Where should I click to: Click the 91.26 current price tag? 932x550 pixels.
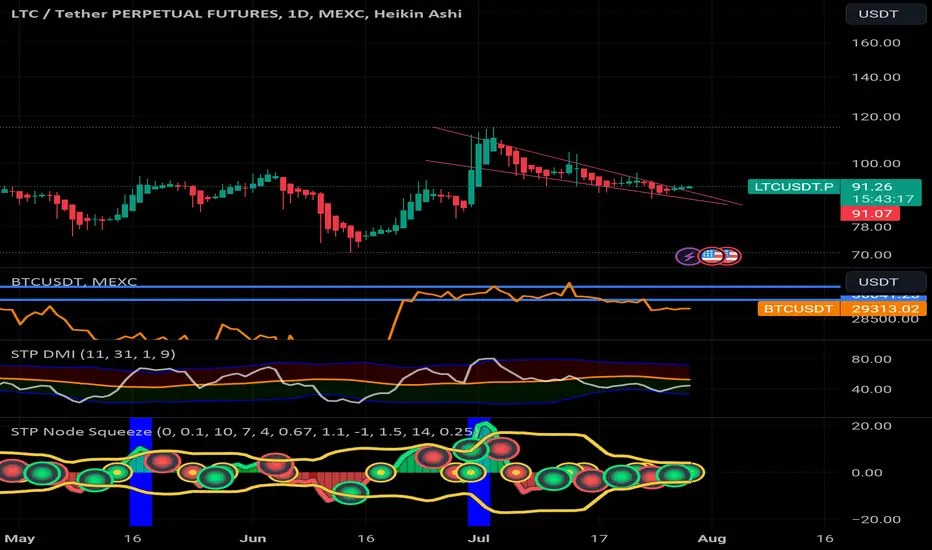(872, 186)
